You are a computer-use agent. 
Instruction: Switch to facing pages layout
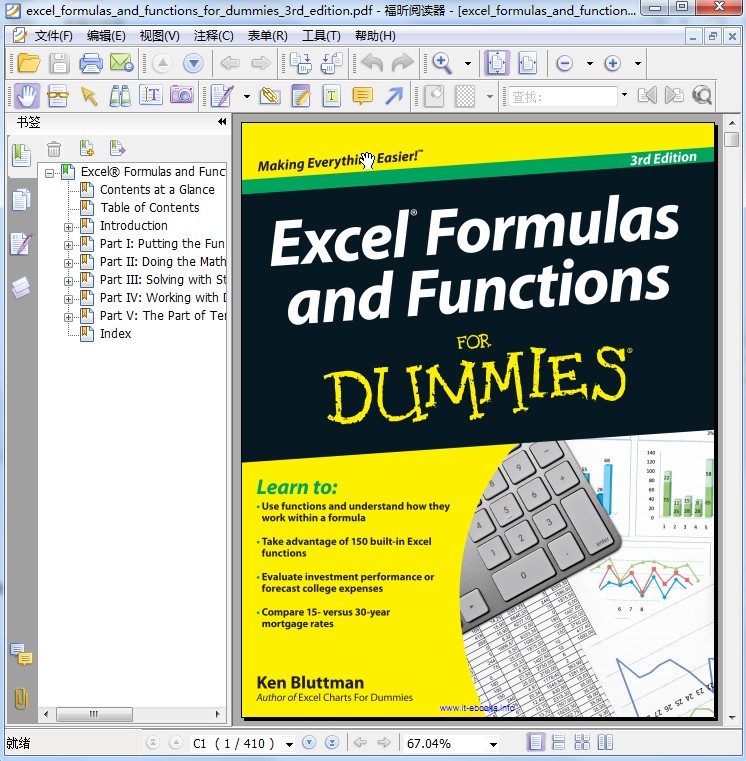[x=605, y=743]
